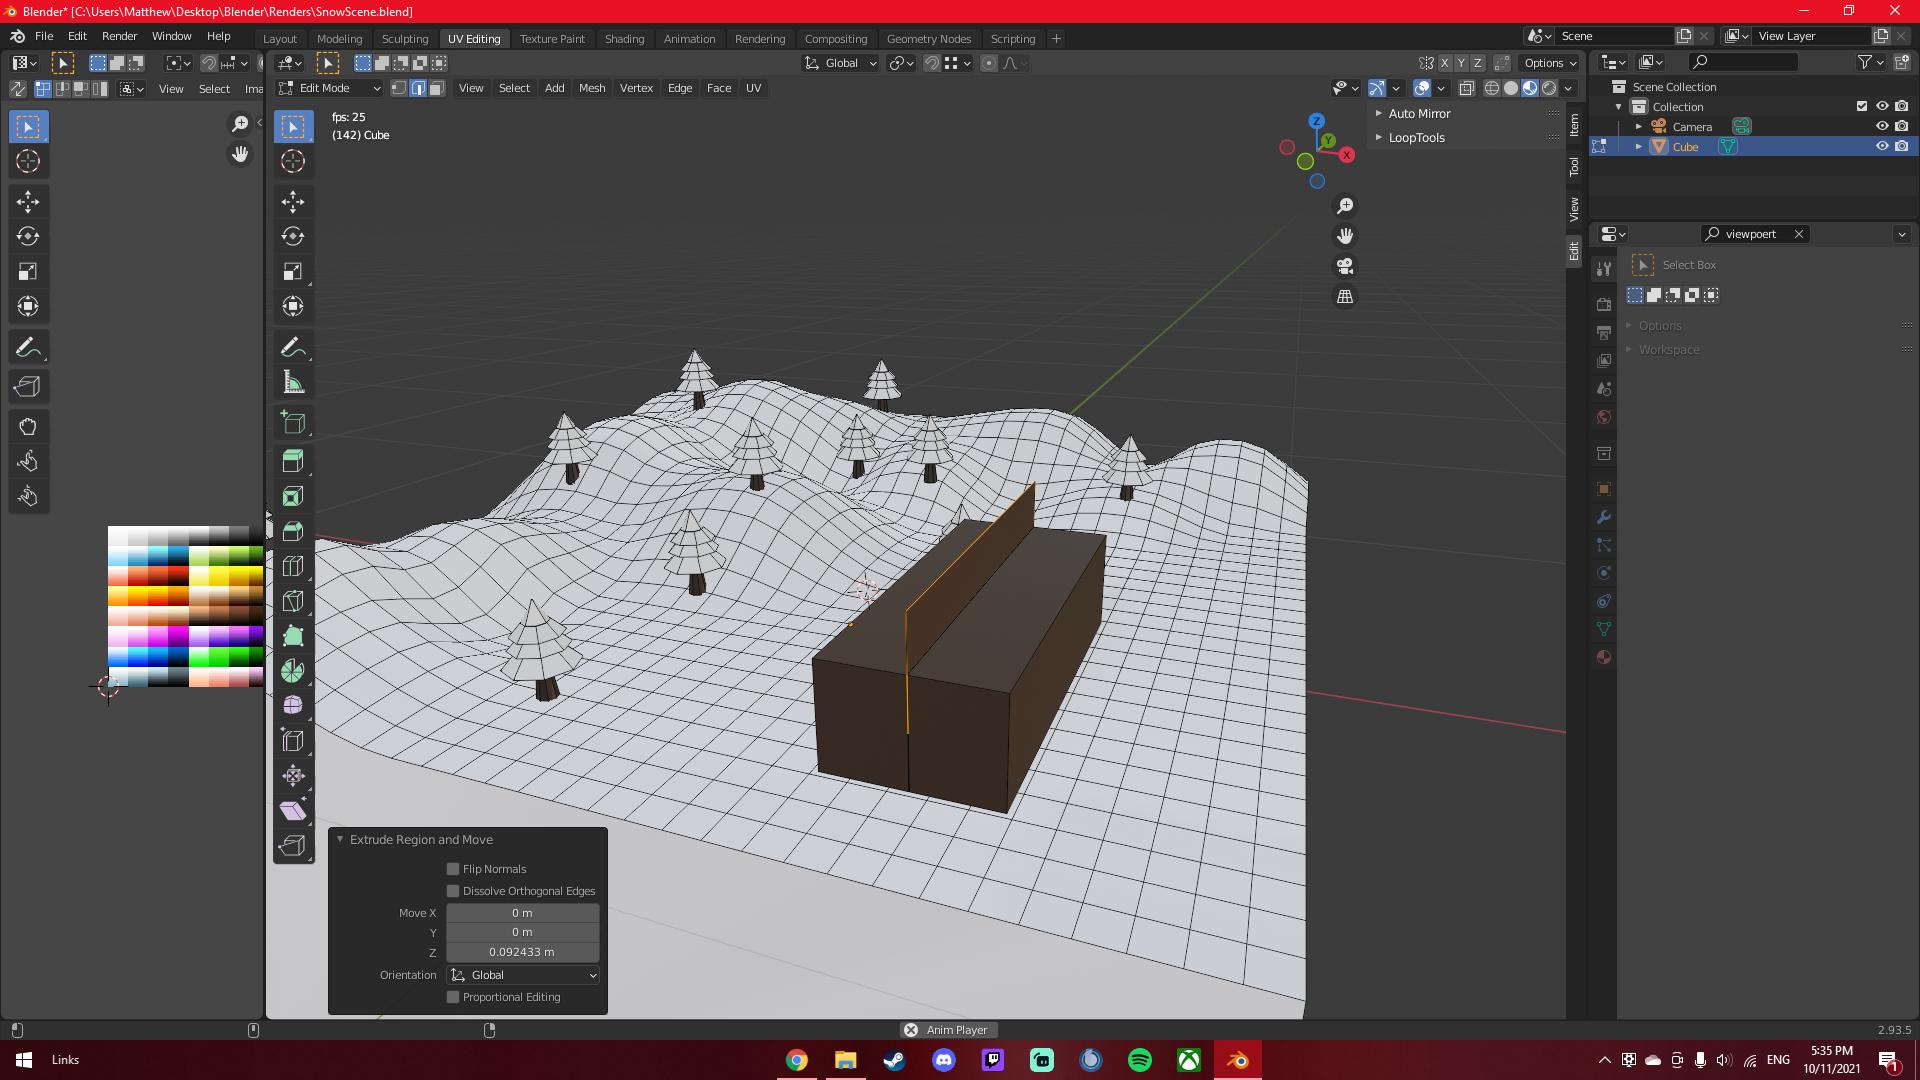This screenshot has width=1920, height=1080.
Task: Select the Cursor tool in 3D viewport
Action: coord(293,161)
